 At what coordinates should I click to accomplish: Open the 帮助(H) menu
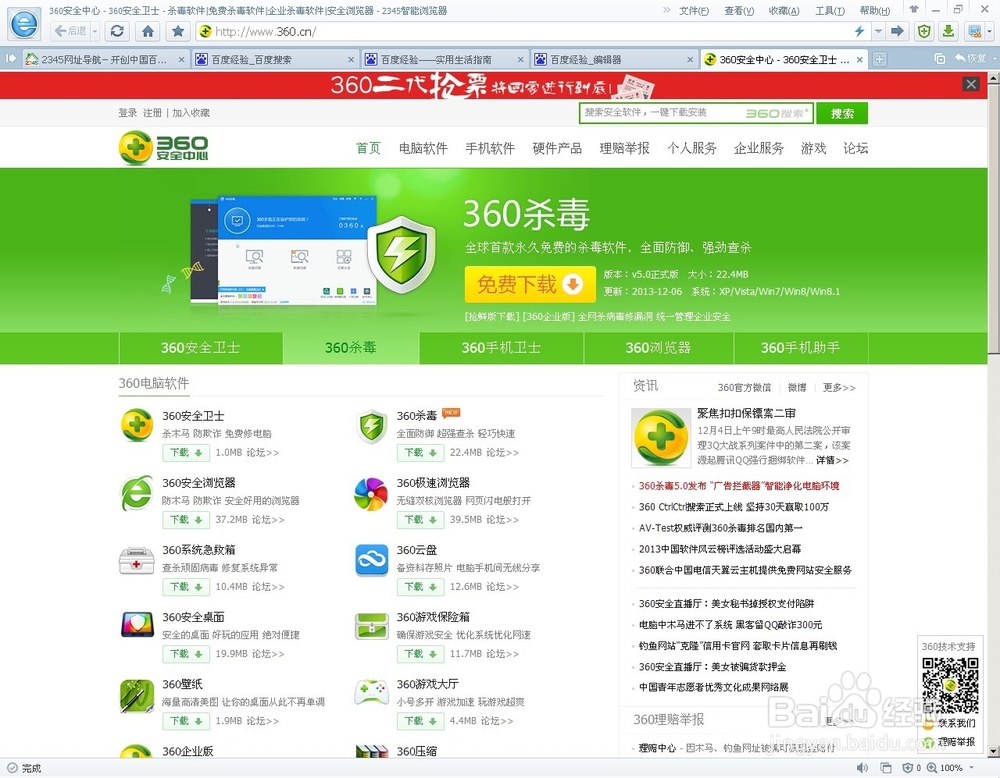click(874, 10)
